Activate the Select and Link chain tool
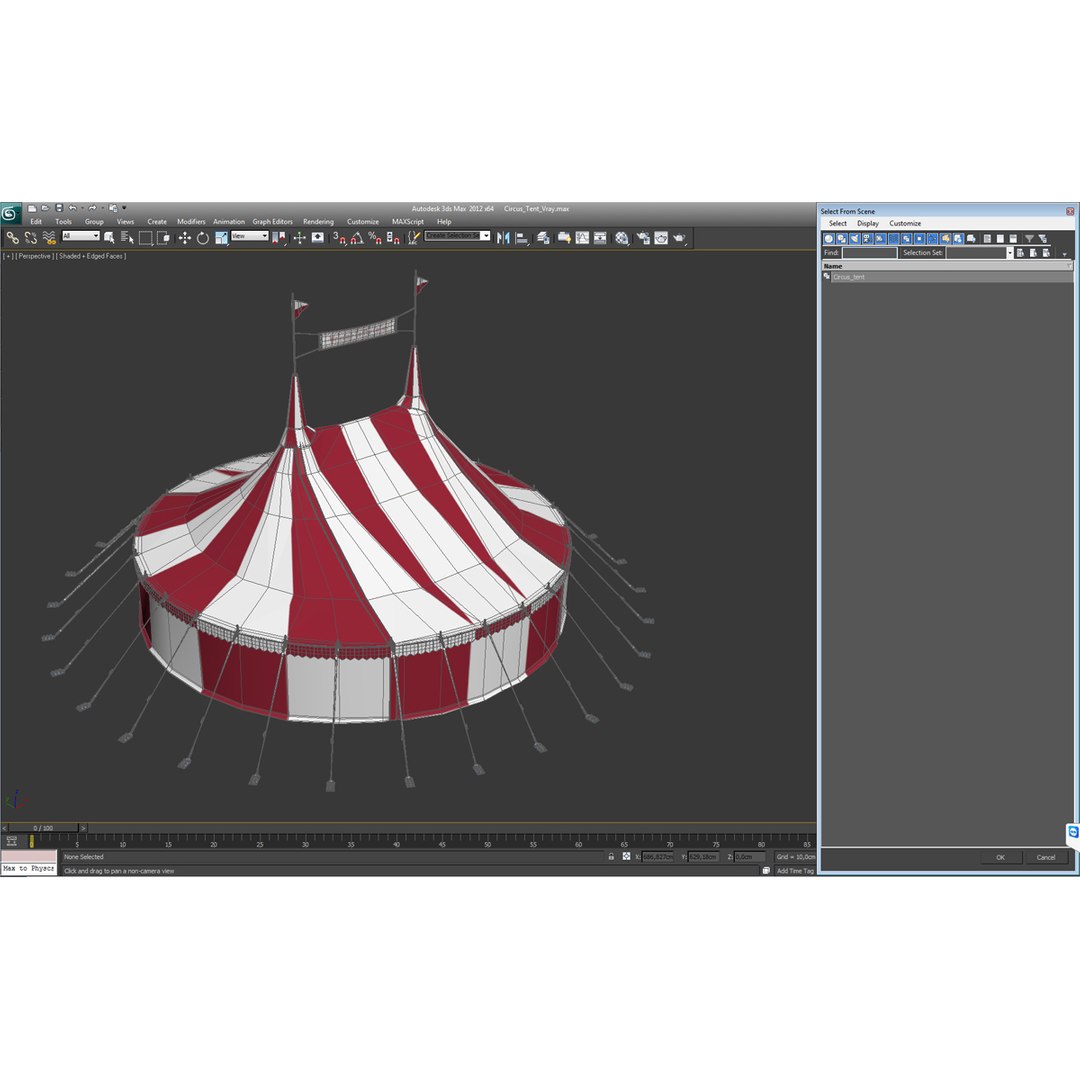 (x=12, y=238)
